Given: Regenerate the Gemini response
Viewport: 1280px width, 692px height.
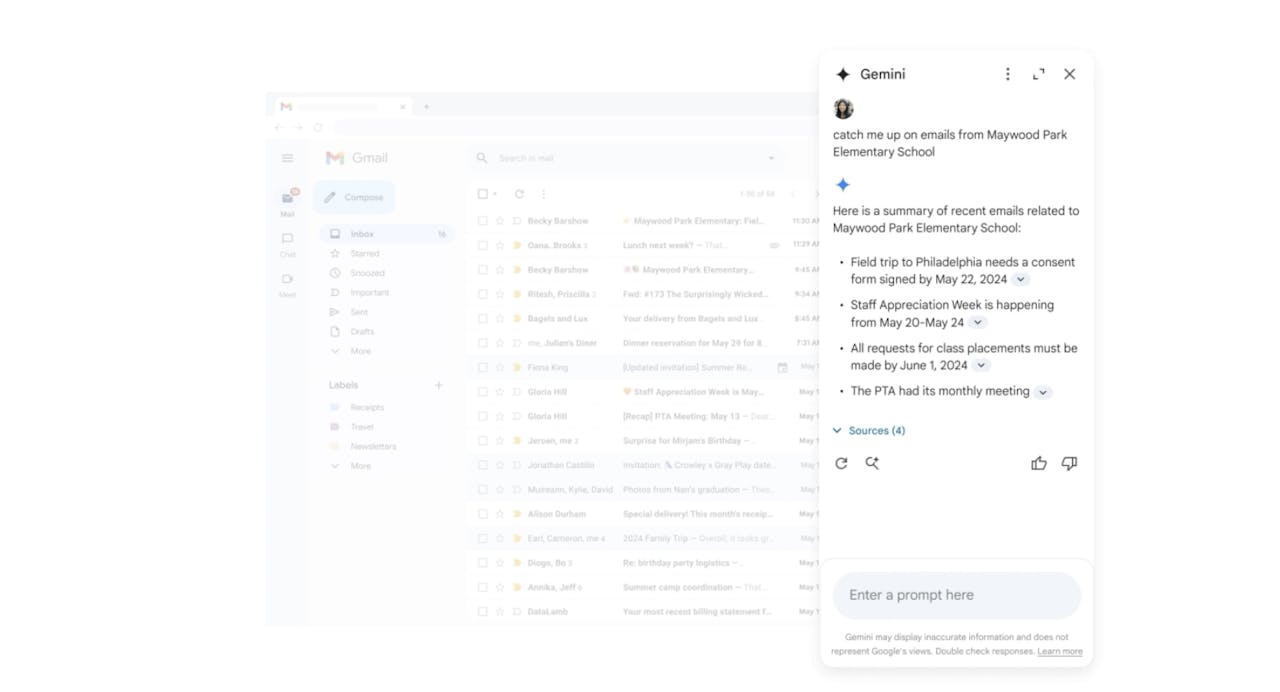Looking at the screenshot, I should 841,463.
